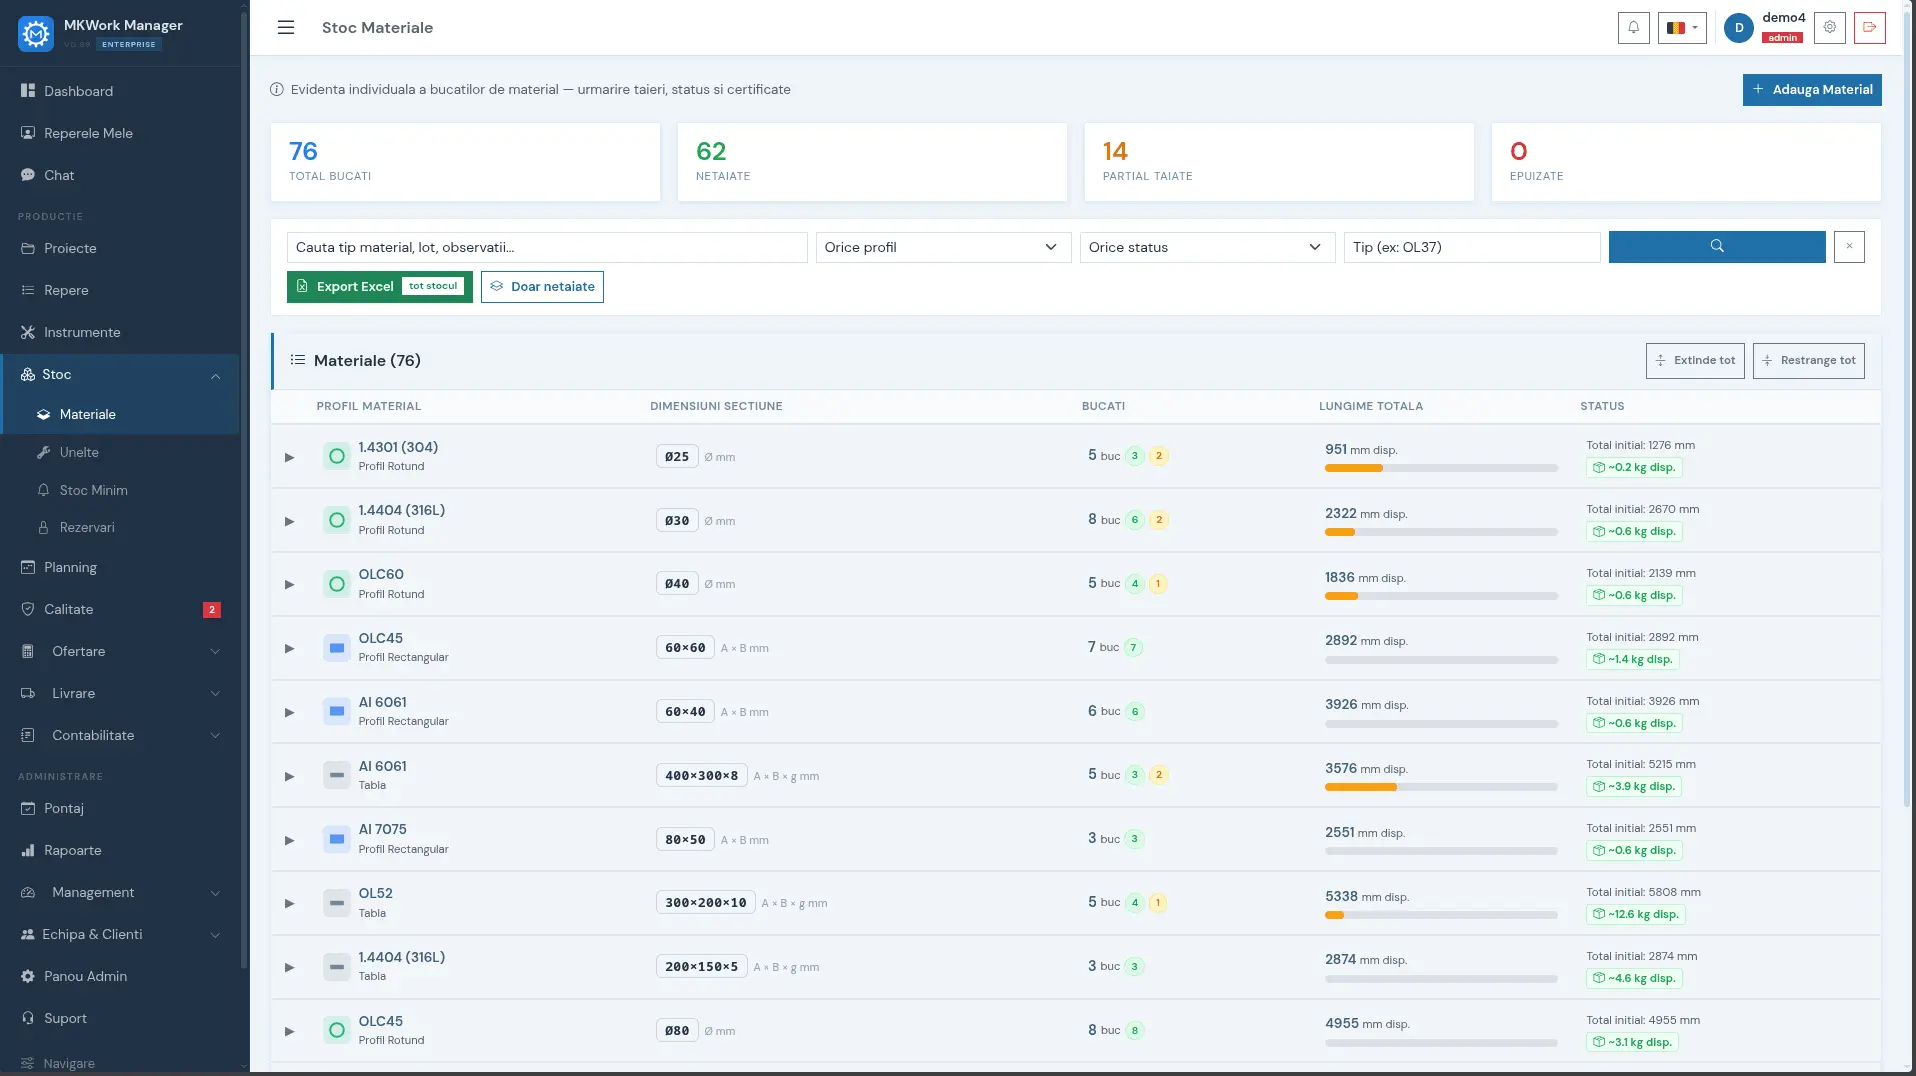This screenshot has height=1076, width=1916.
Task: Click the Lungime Totala column header
Action: pyautogui.click(x=1370, y=407)
